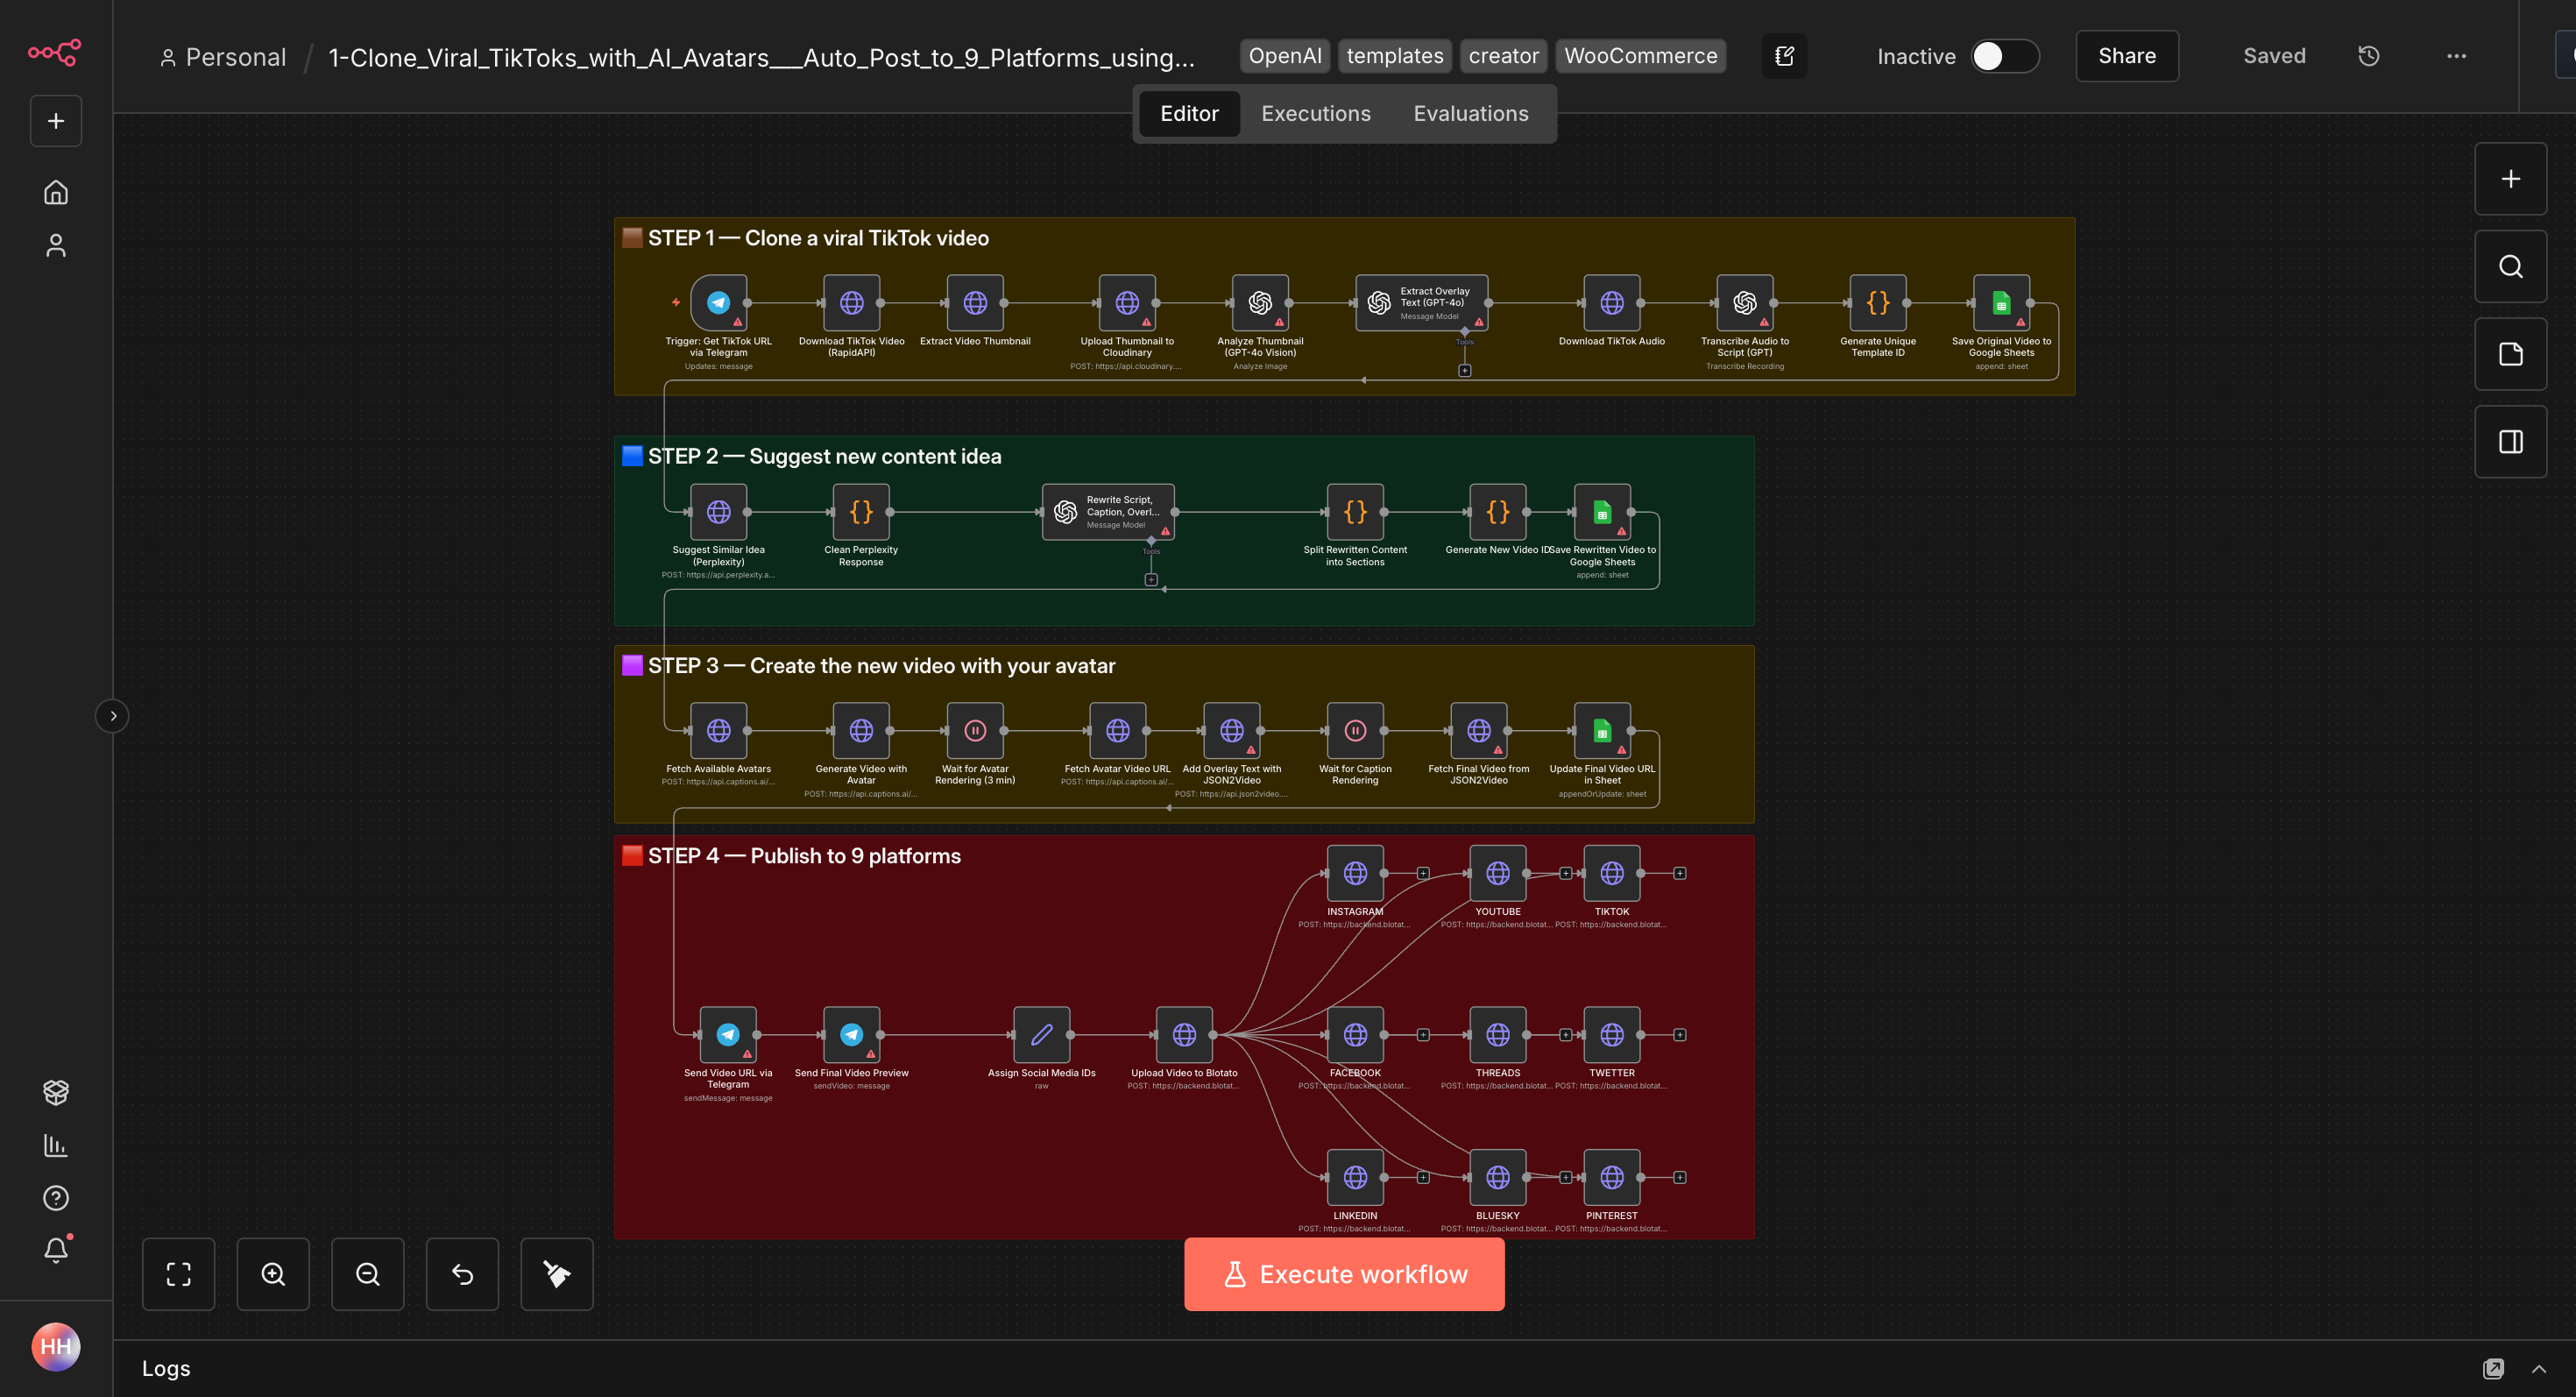The height and width of the screenshot is (1397, 2576).
Task: Open the node search magnifier button
Action: [x=2510, y=266]
